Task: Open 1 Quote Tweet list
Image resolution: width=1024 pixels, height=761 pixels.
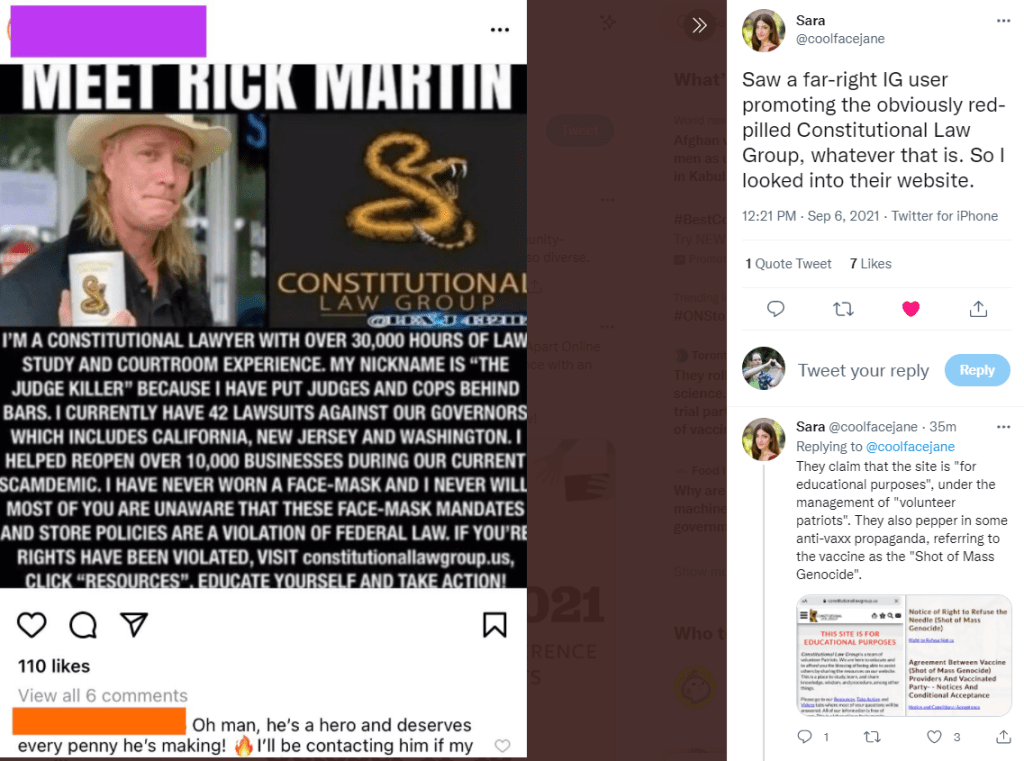Action: tap(788, 263)
